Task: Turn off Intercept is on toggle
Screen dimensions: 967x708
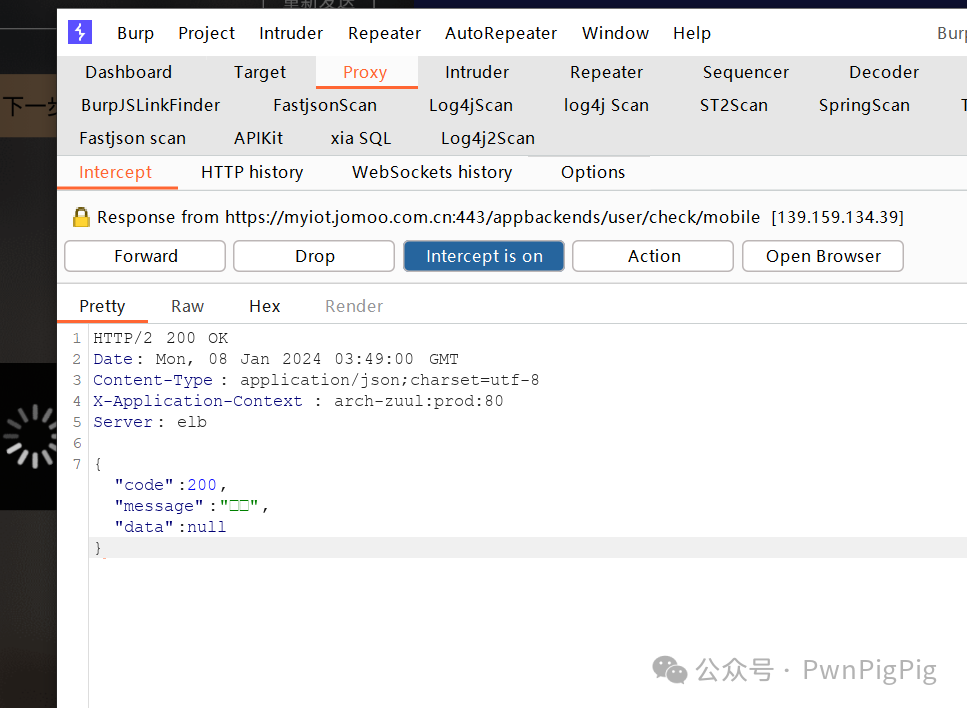Action: coord(484,256)
